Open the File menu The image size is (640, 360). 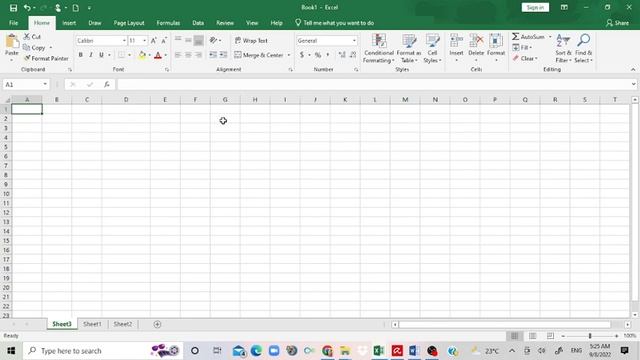(13, 23)
